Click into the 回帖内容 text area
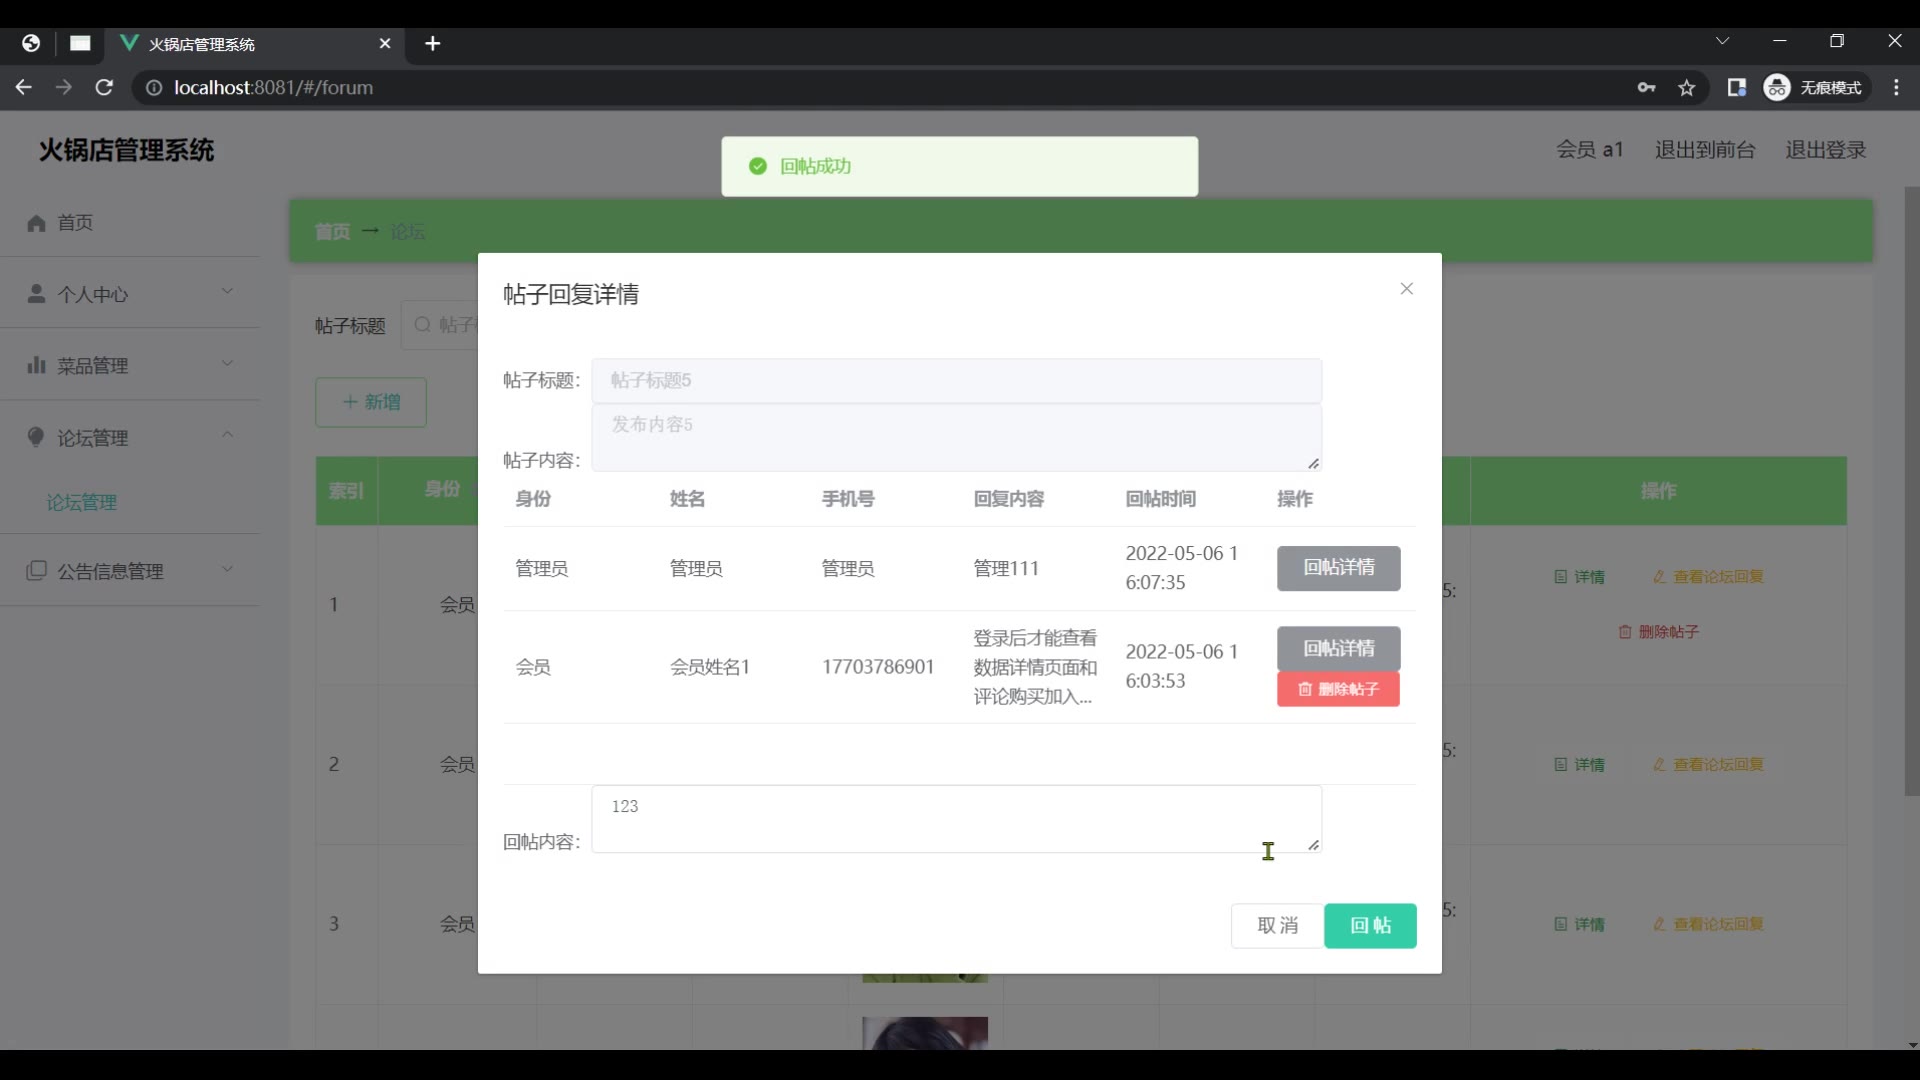 pyautogui.click(x=955, y=820)
